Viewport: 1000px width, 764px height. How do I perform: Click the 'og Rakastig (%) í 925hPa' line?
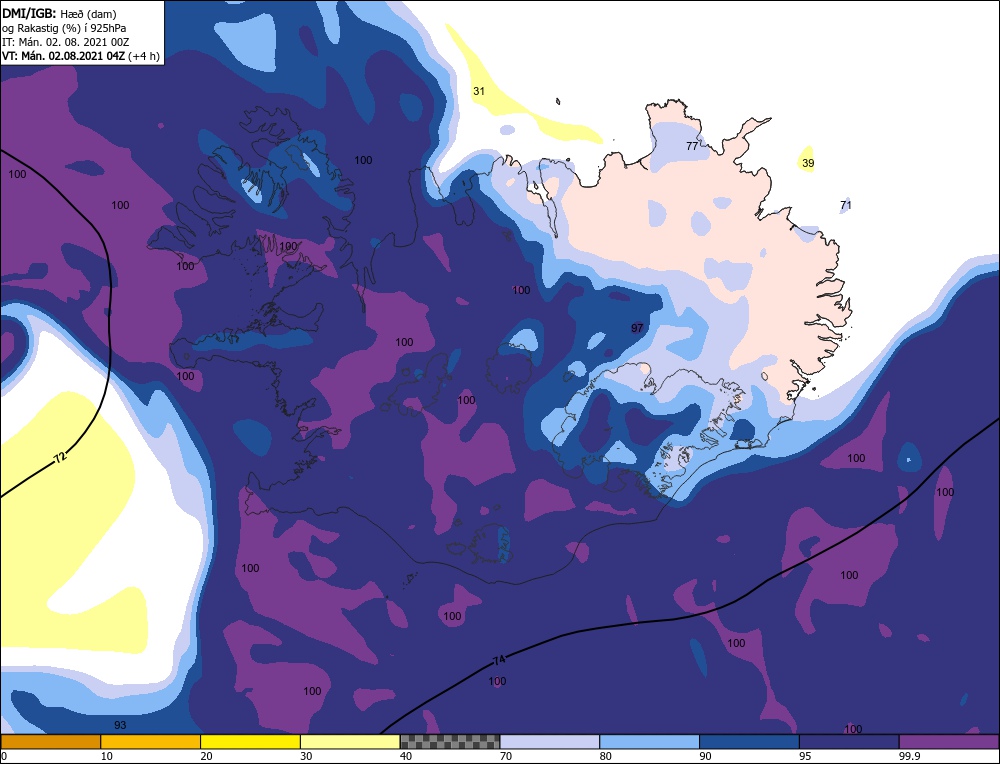(64, 28)
